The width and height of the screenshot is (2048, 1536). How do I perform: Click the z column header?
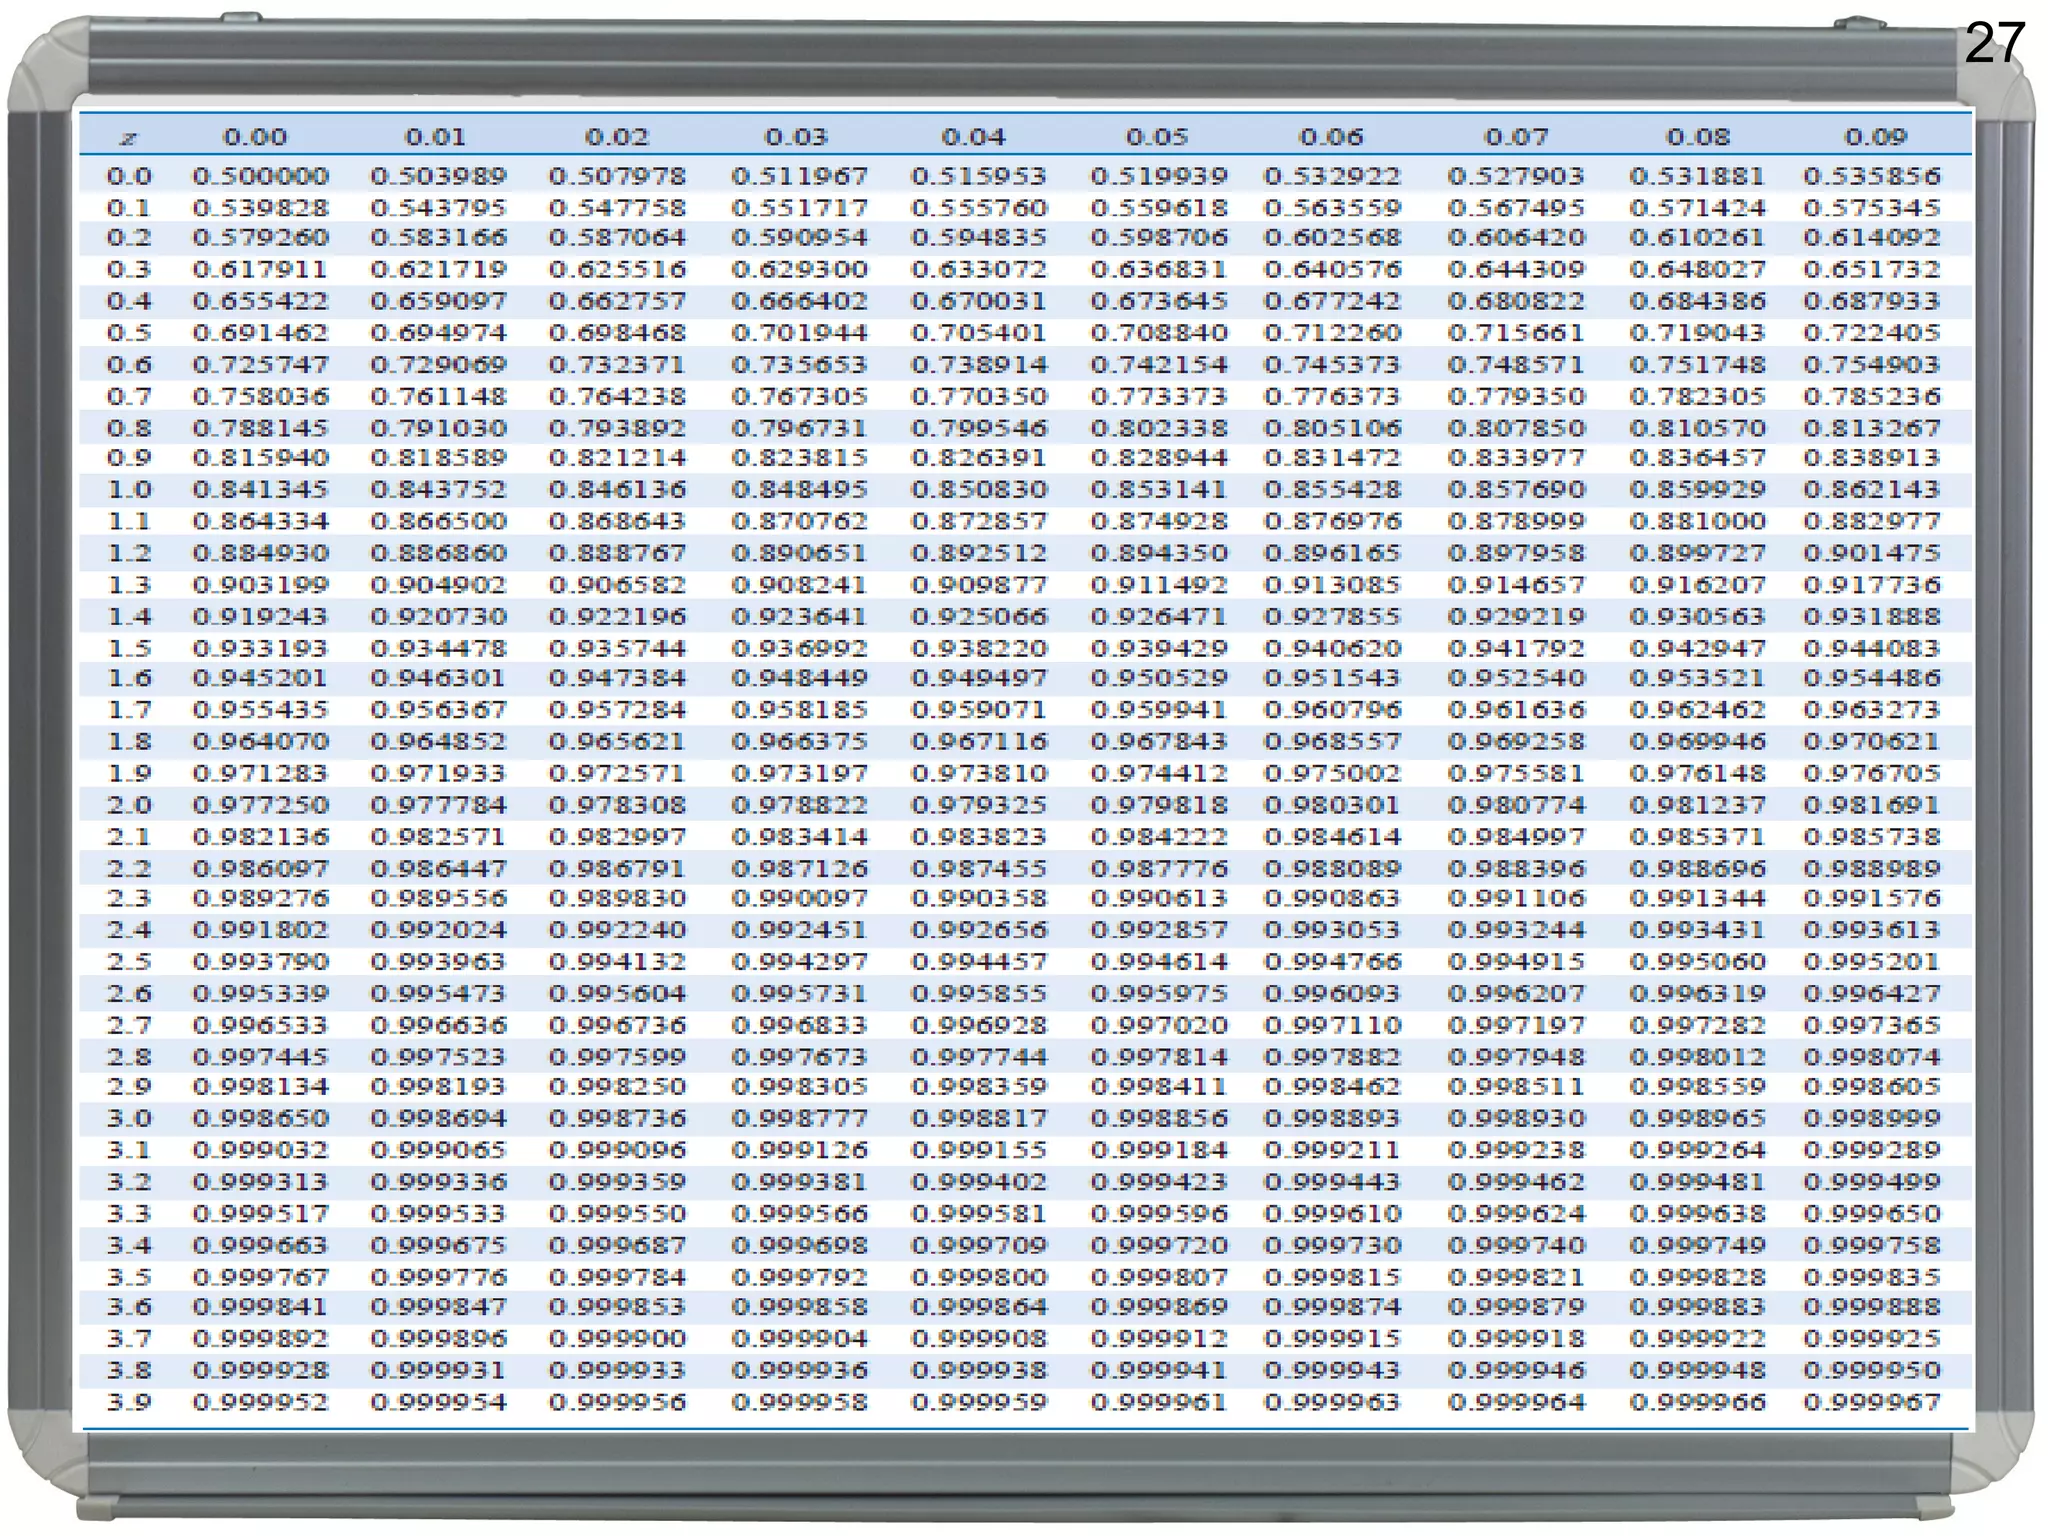tap(128, 138)
